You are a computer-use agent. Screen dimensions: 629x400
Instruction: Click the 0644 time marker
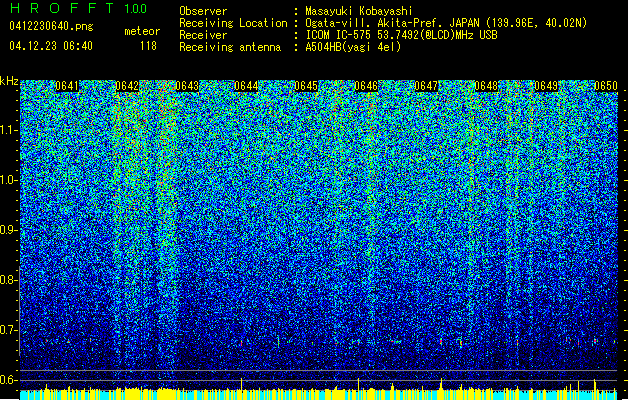(246, 86)
